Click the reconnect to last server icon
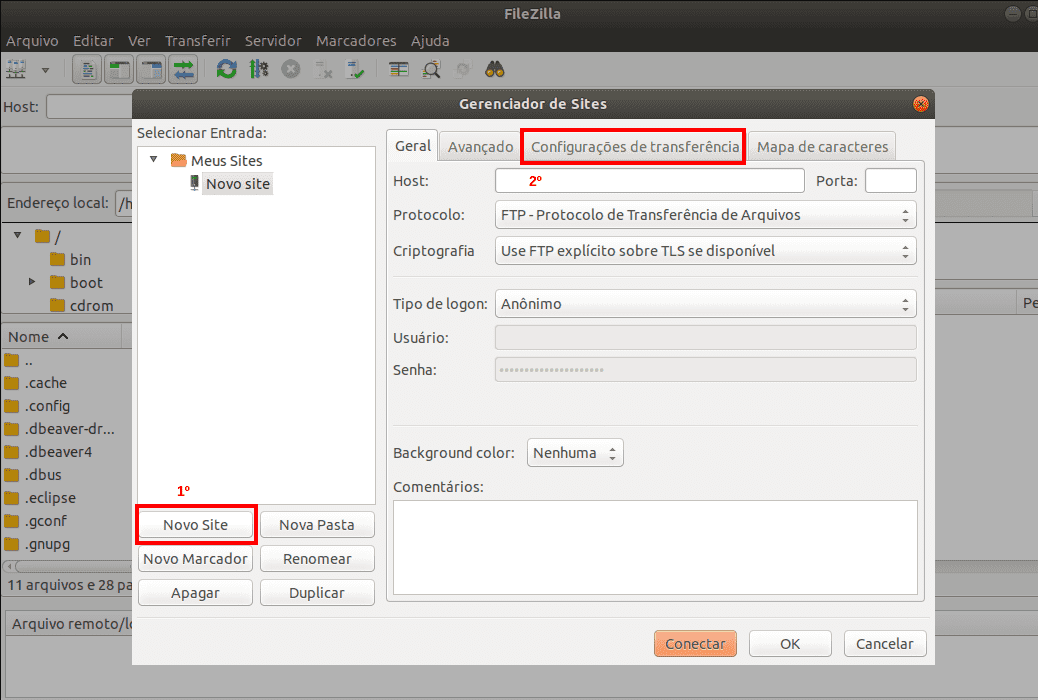The width and height of the screenshot is (1038, 700). [x=355, y=69]
